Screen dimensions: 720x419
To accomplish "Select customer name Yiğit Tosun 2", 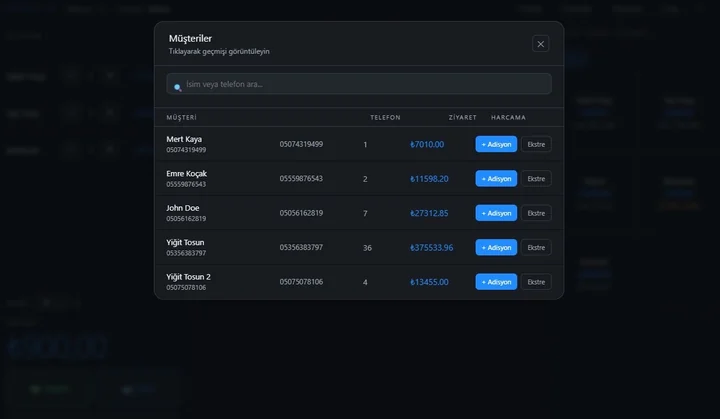I will coord(188,277).
